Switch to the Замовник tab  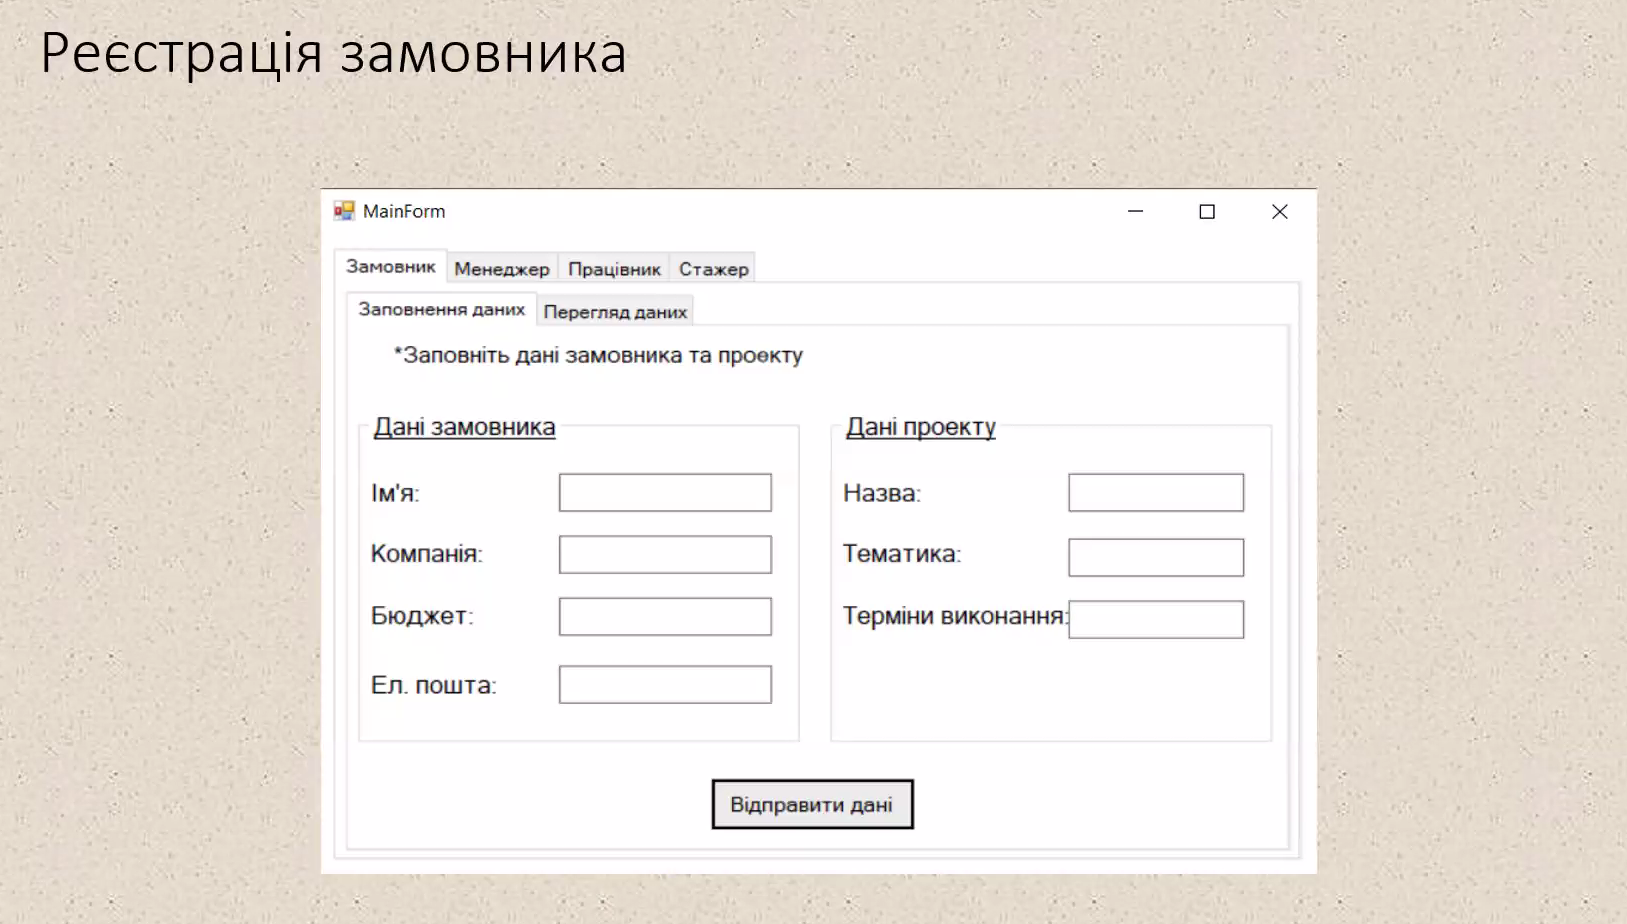point(390,267)
